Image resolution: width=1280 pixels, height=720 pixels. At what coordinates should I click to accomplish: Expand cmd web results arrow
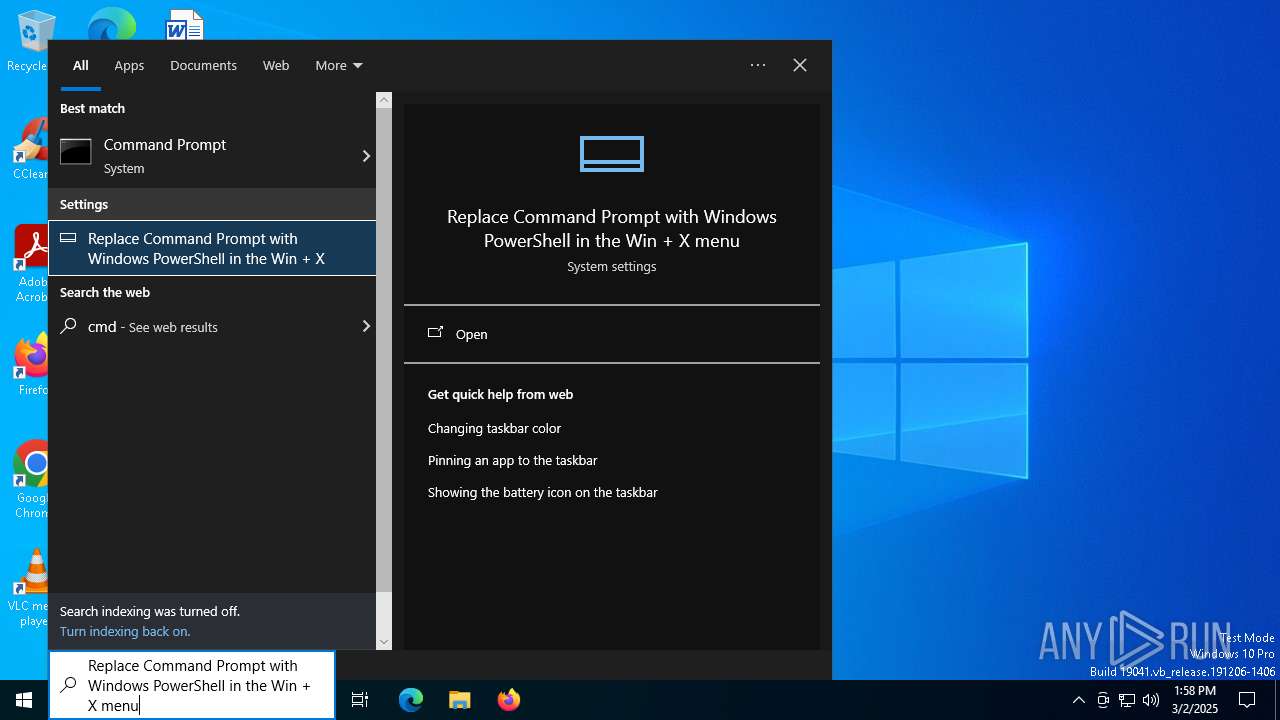366,326
